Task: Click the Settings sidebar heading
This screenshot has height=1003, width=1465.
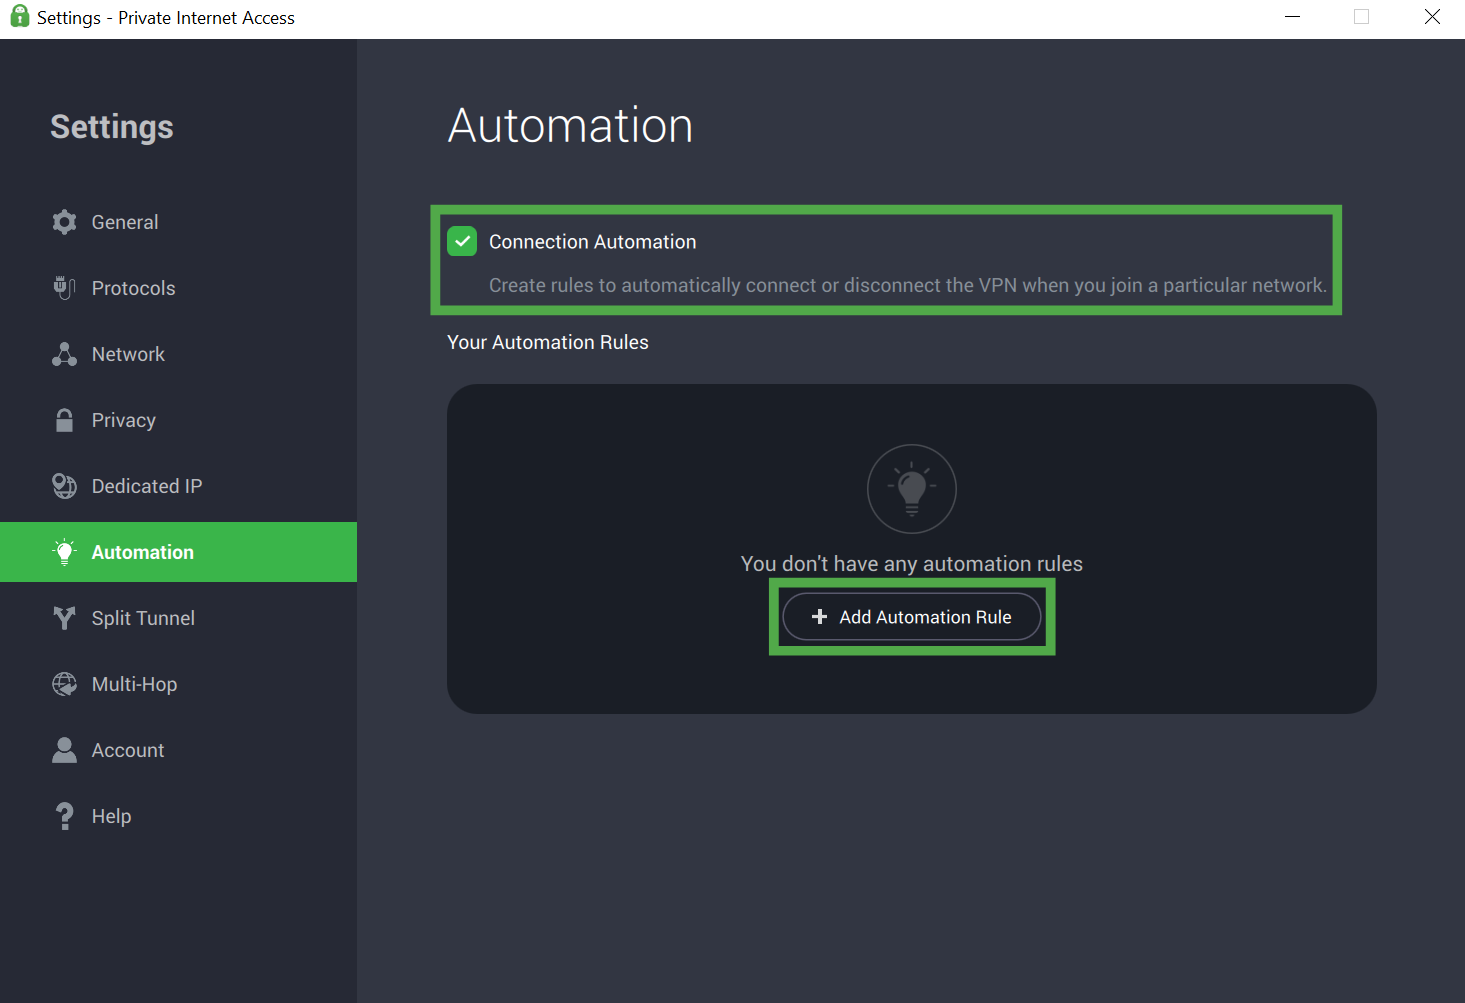Action: pos(112,127)
